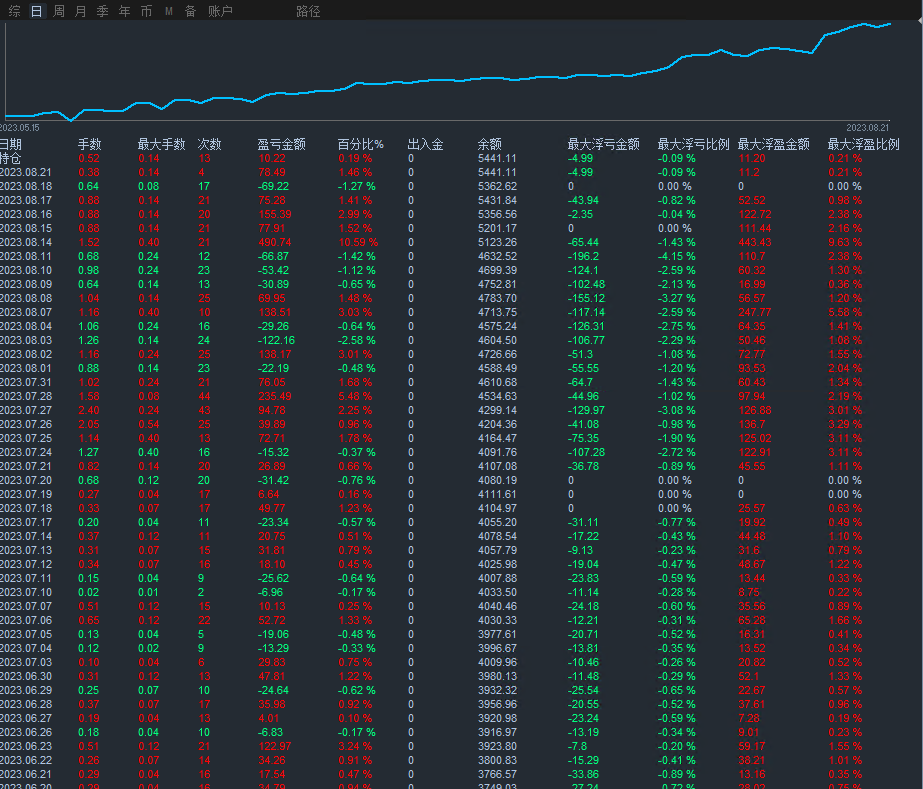Sort by the 日期 column header

[11, 144]
